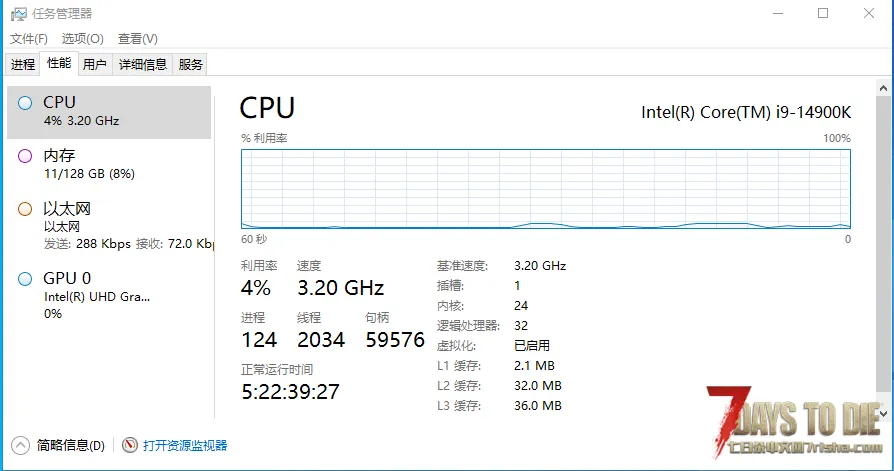The image size is (894, 471).
Task: Click the Resource Monitor icon at bottom
Action: pyautogui.click(x=130, y=445)
